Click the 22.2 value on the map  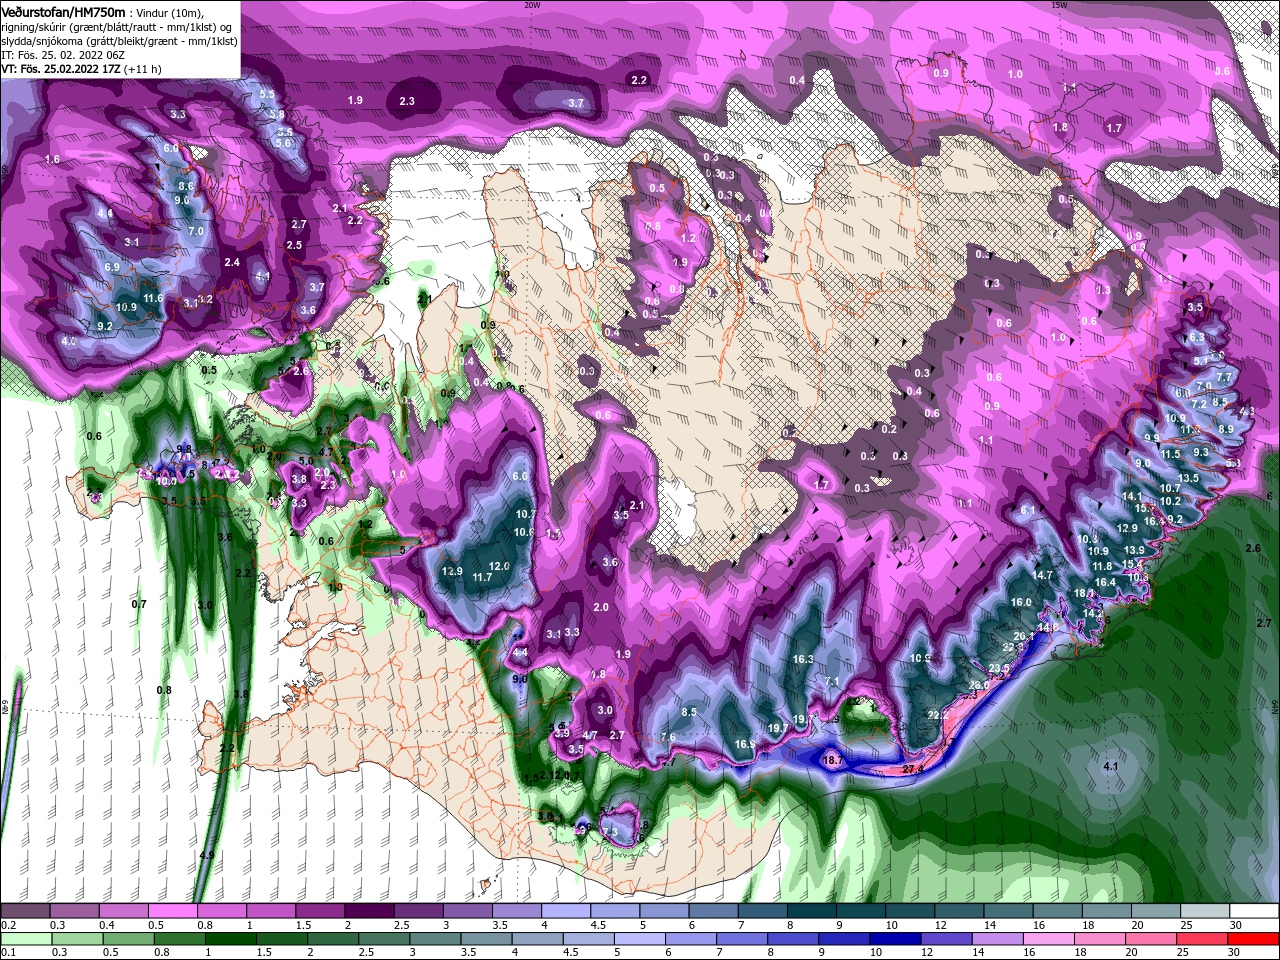[937, 715]
